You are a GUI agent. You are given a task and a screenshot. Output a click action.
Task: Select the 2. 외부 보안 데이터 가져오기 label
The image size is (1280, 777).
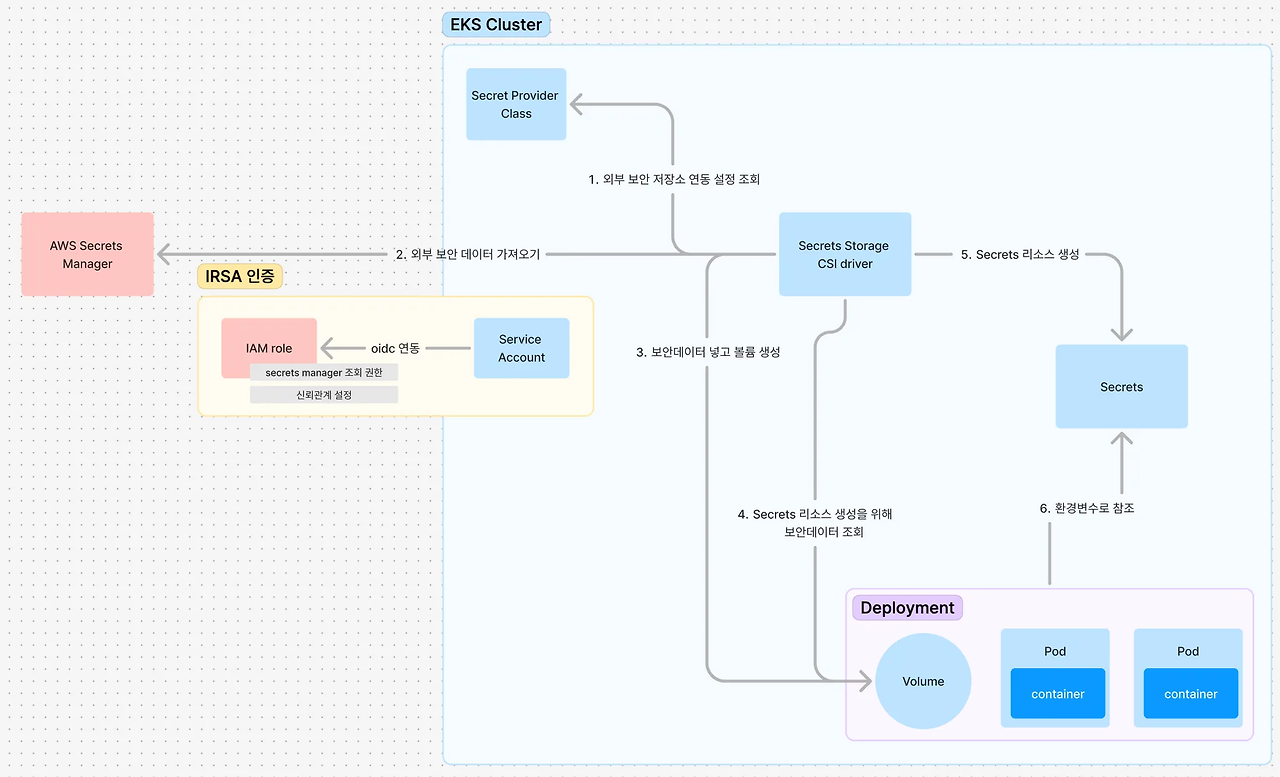[x=469, y=254]
